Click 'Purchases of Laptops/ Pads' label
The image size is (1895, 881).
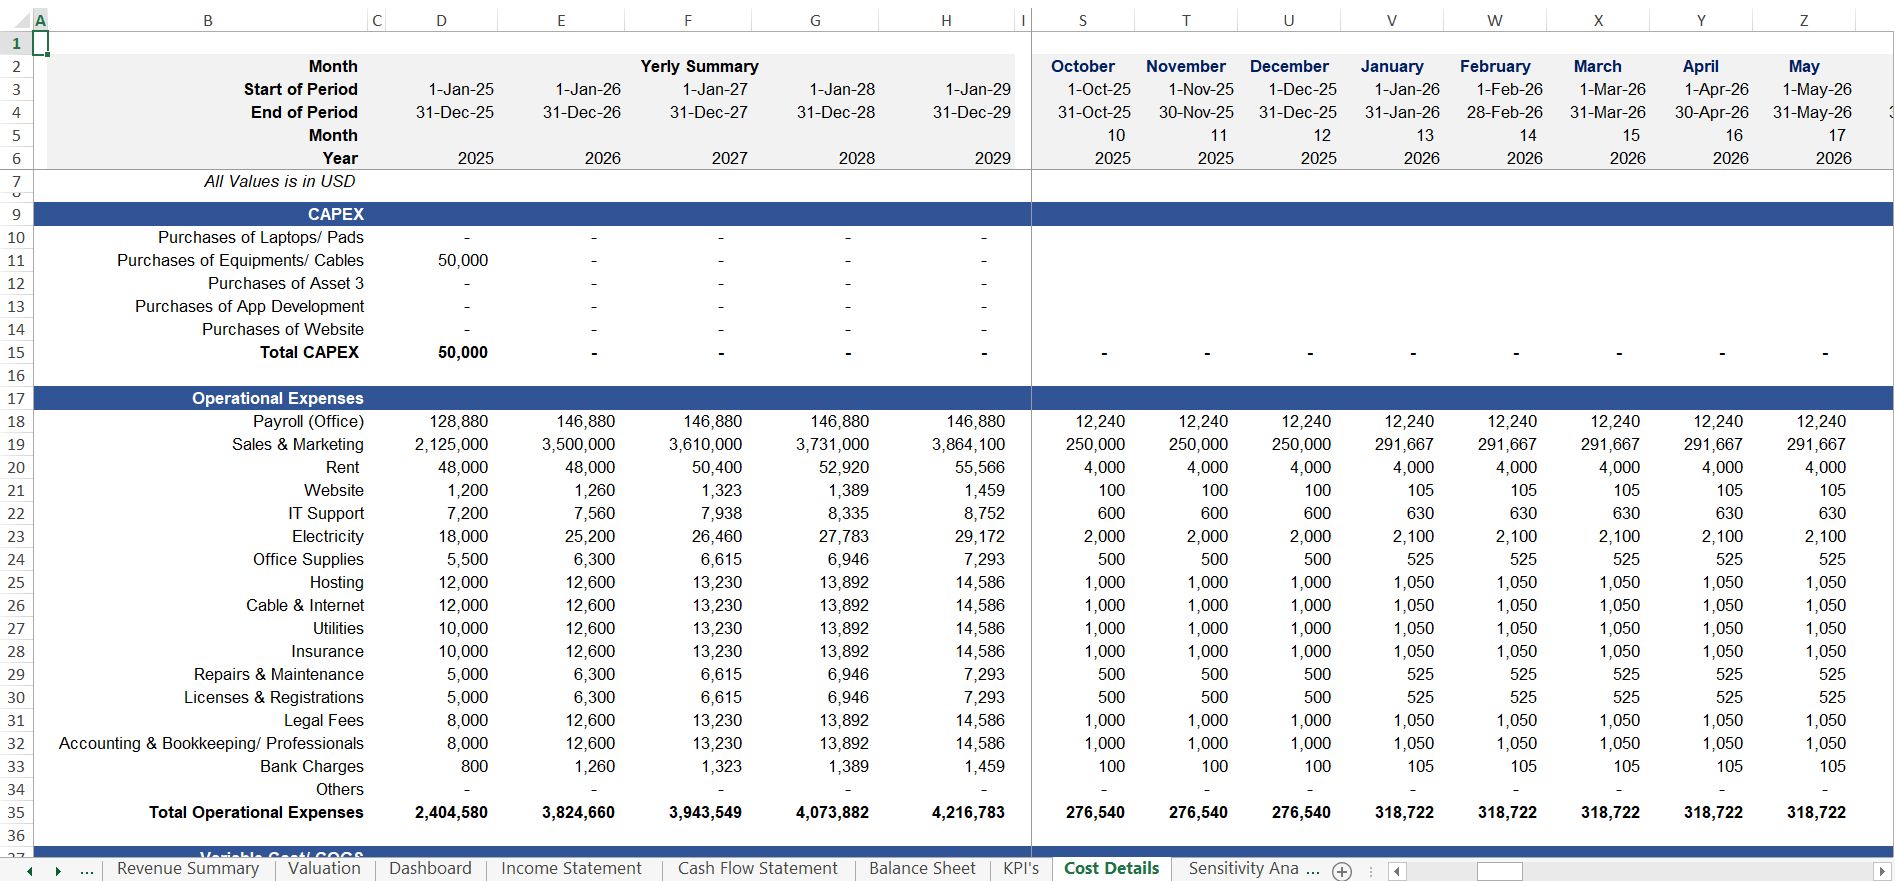(x=260, y=237)
